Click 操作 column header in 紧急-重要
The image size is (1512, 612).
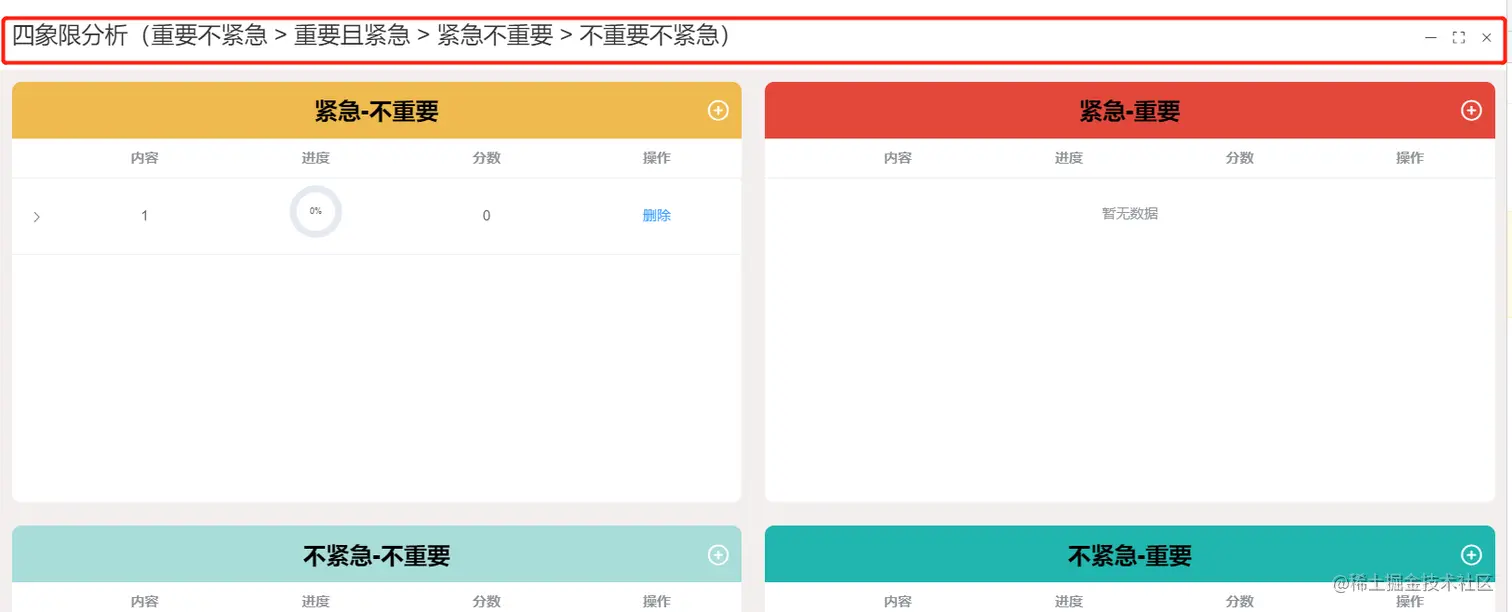pos(1410,158)
